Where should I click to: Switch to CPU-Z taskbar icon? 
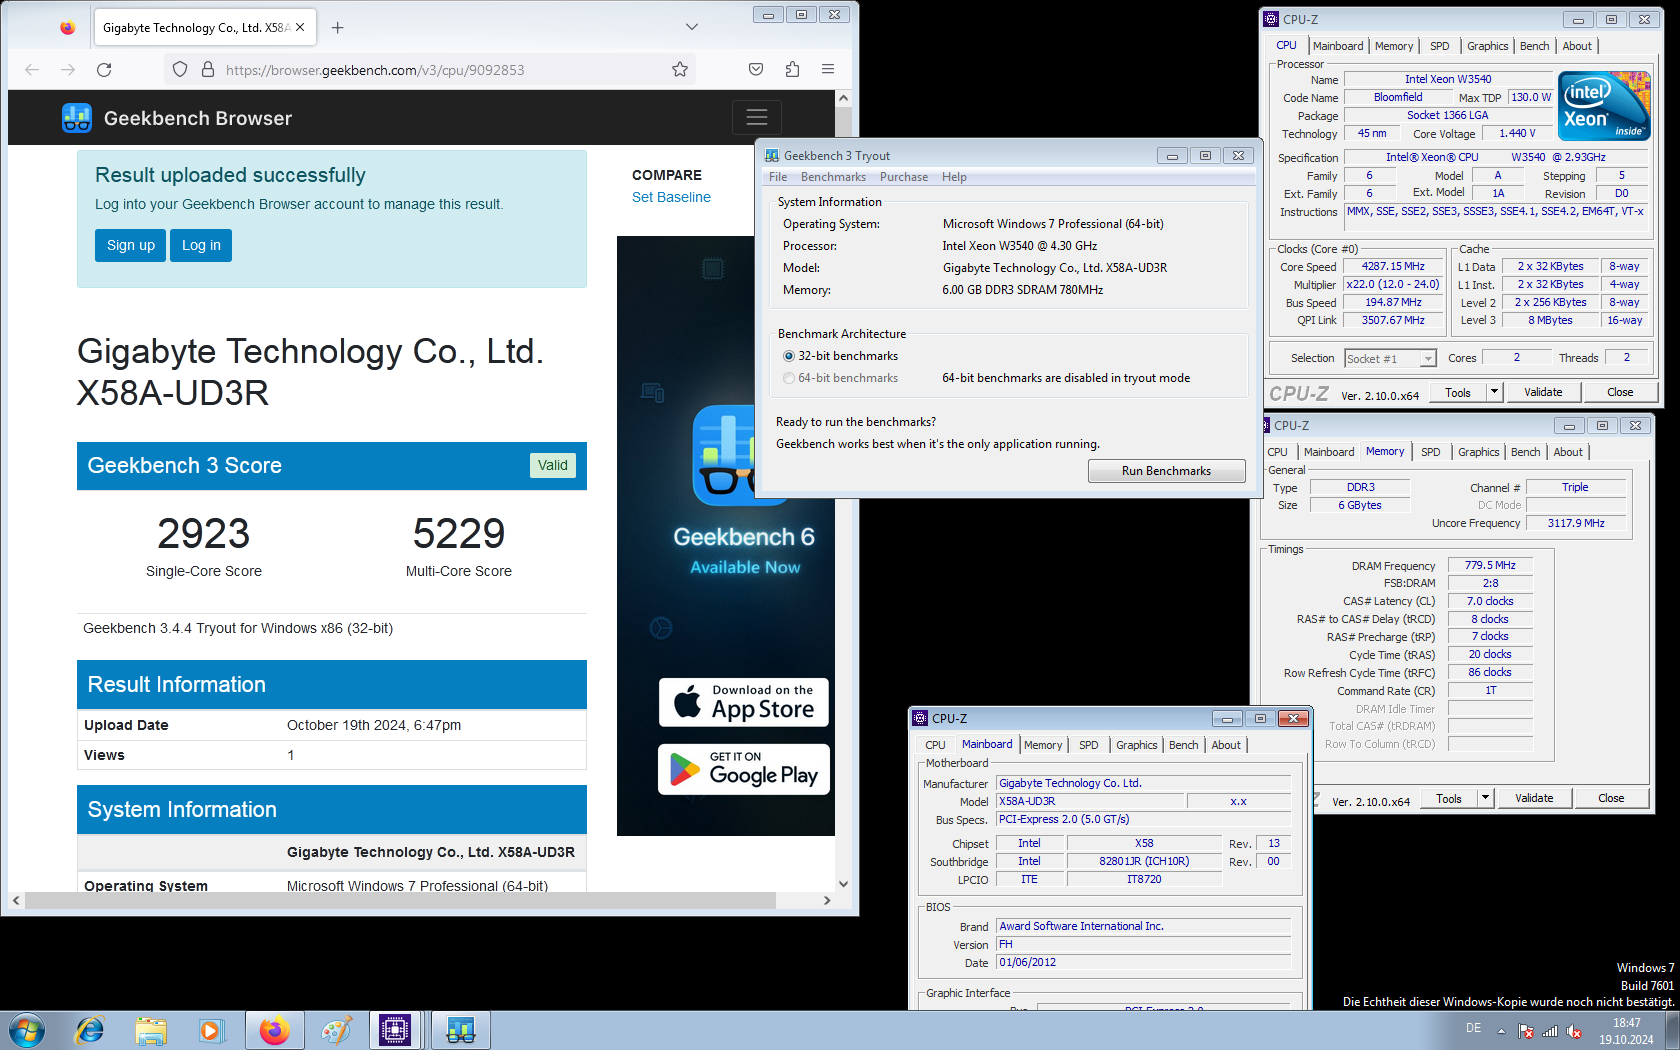(395, 1030)
